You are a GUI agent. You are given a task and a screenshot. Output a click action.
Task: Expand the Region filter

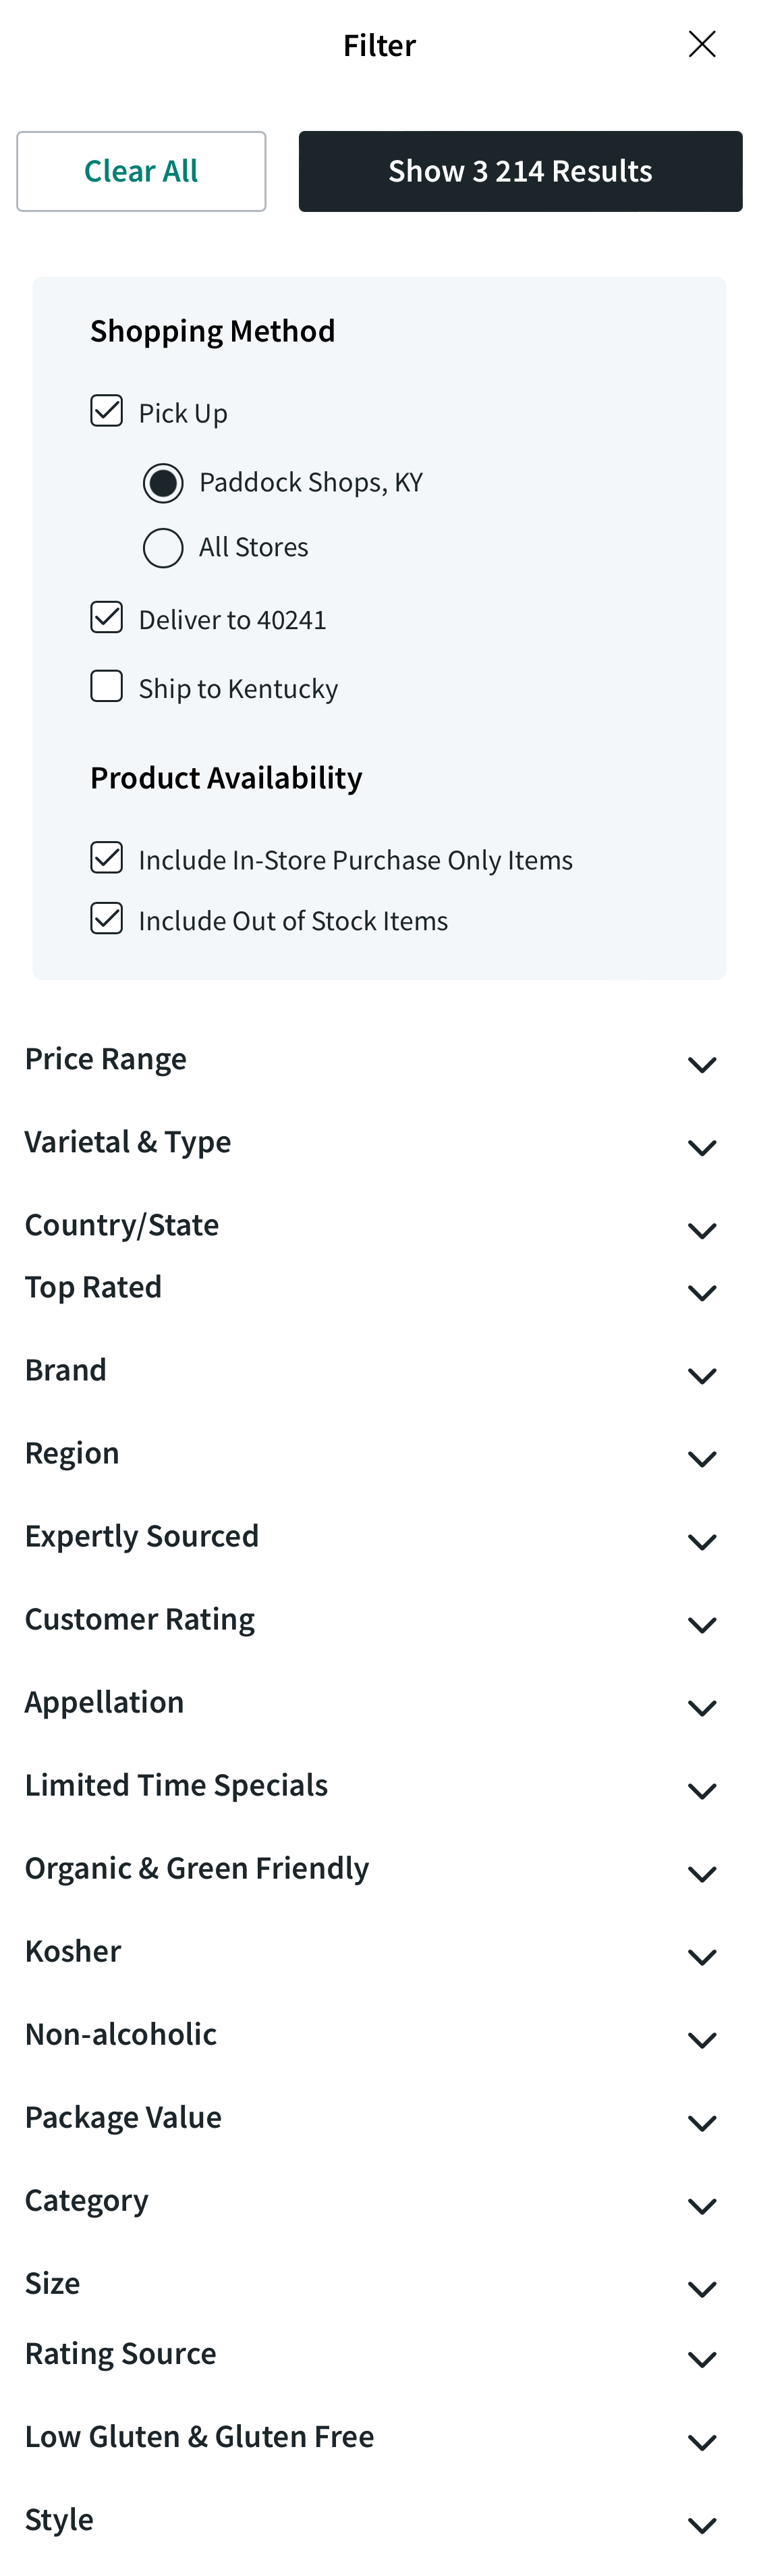pos(703,1458)
